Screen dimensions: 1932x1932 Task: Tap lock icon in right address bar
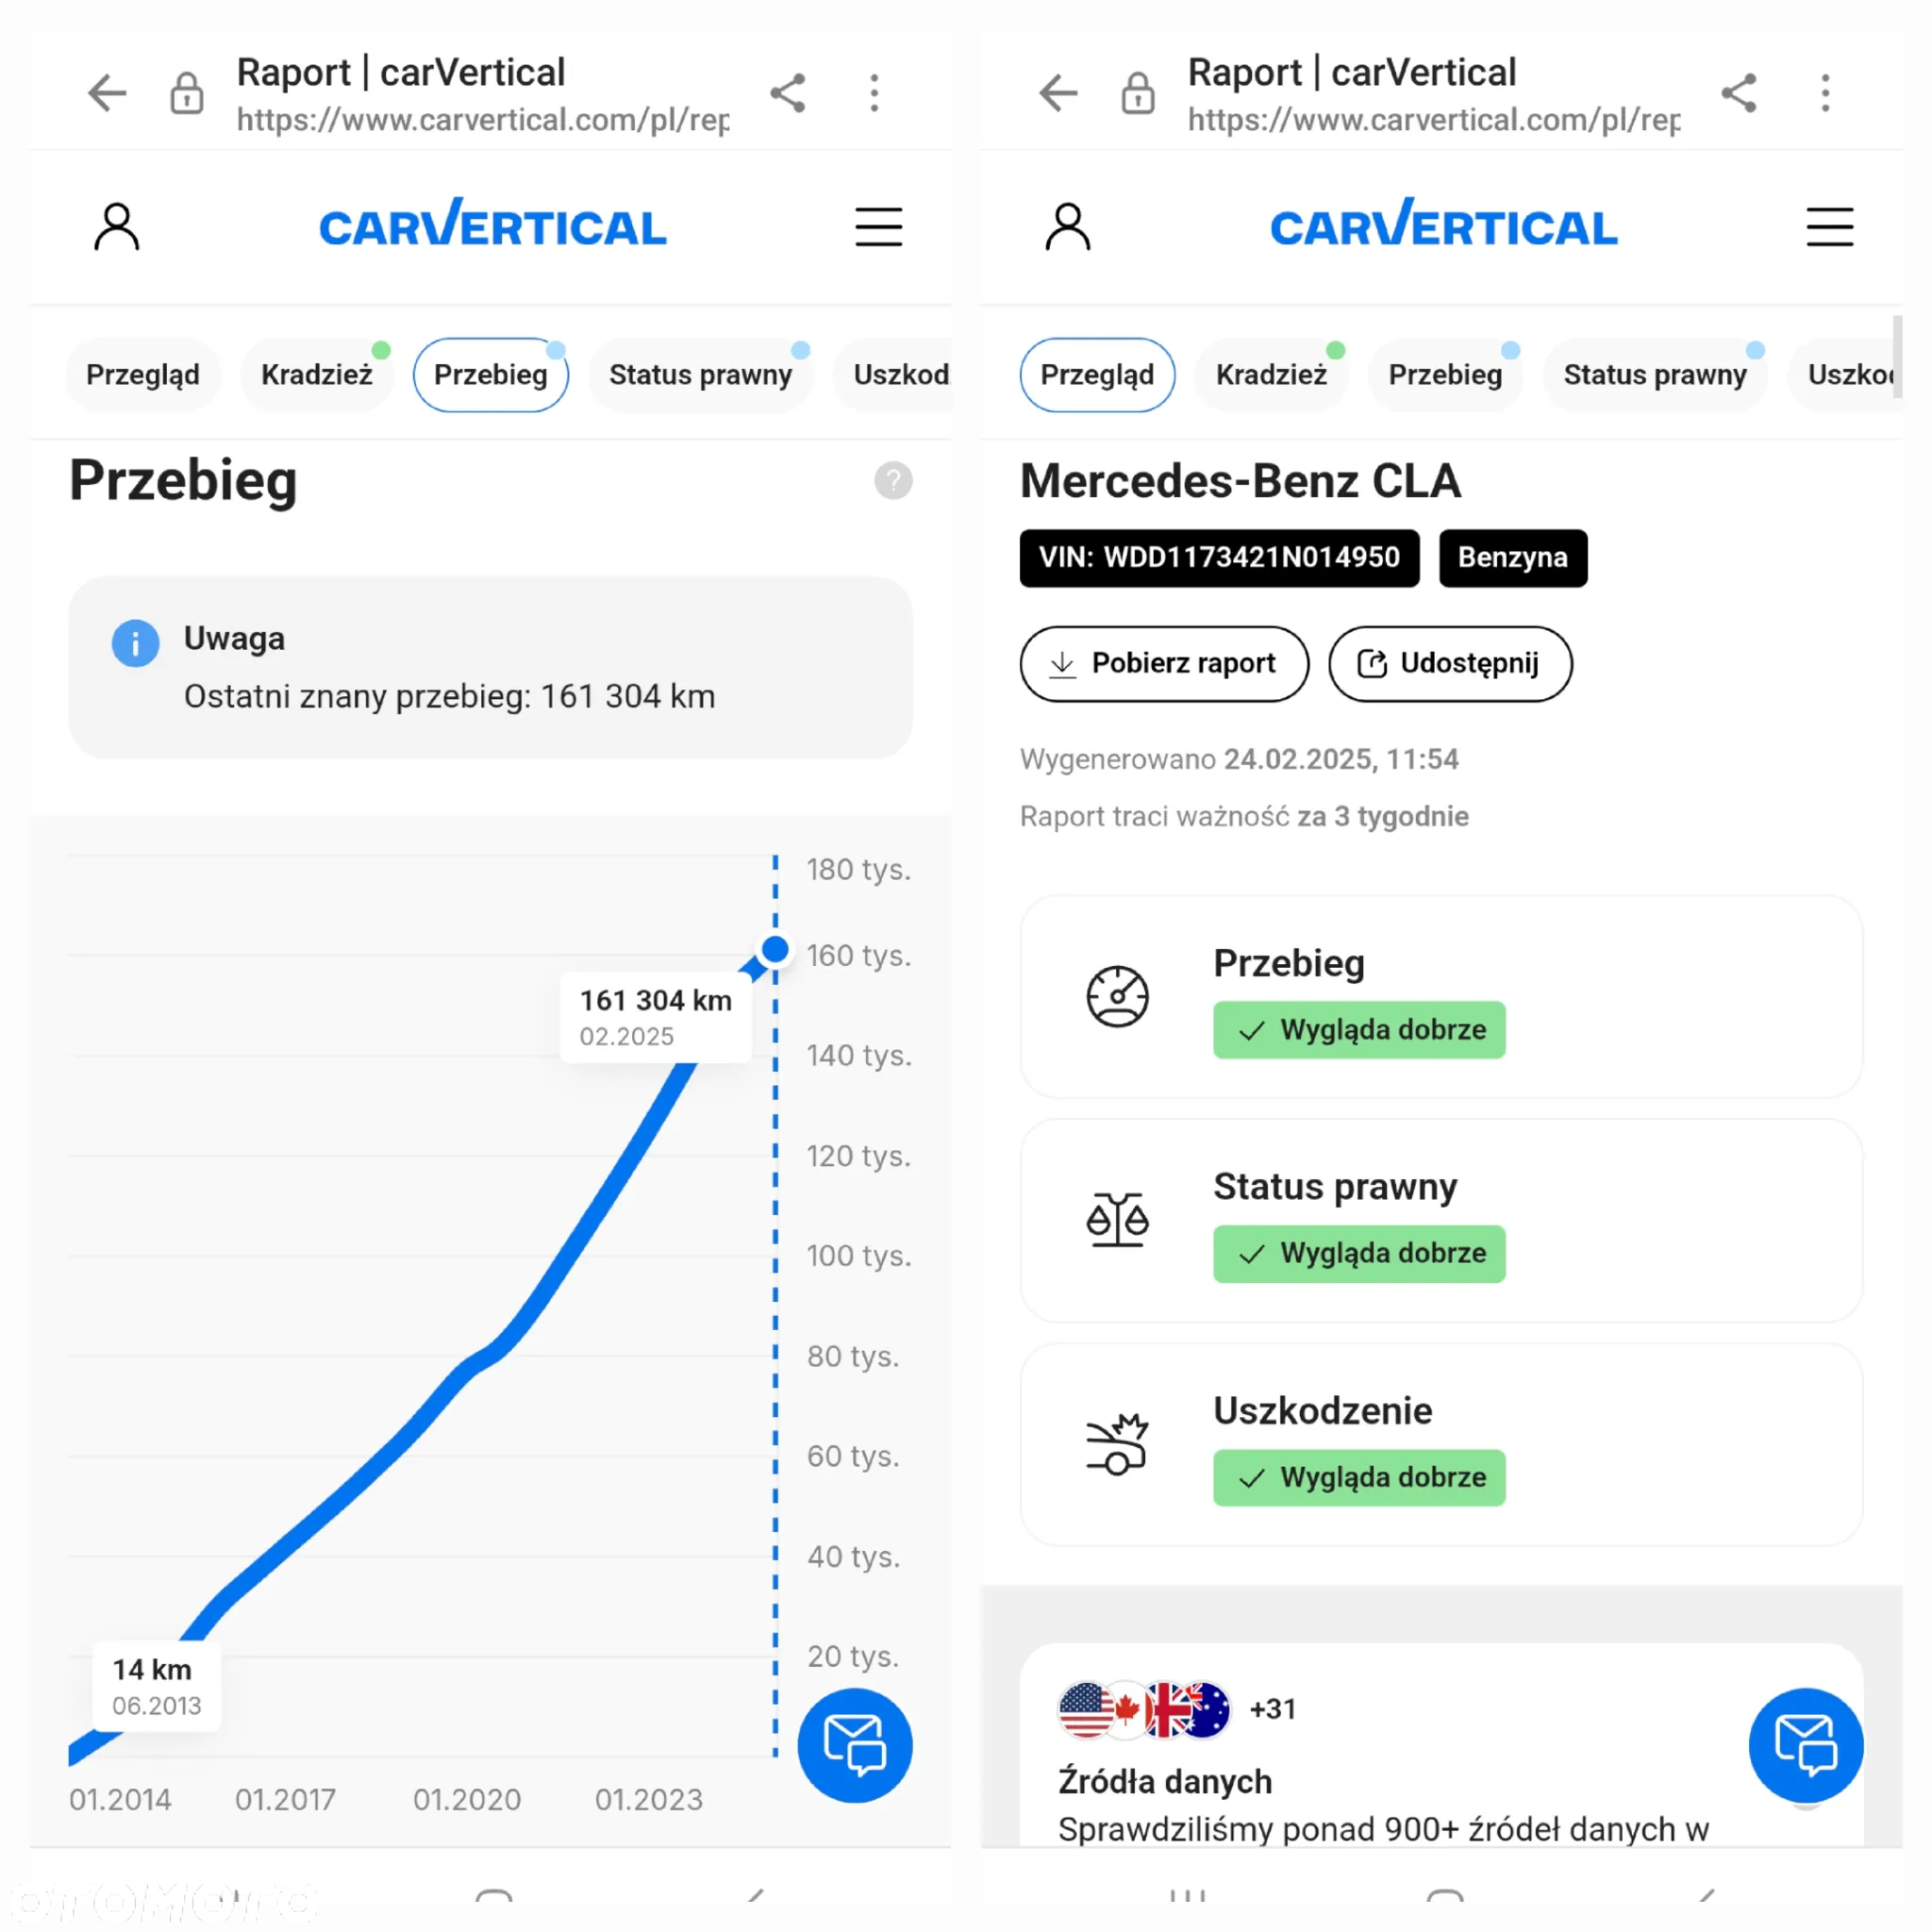coord(1138,93)
